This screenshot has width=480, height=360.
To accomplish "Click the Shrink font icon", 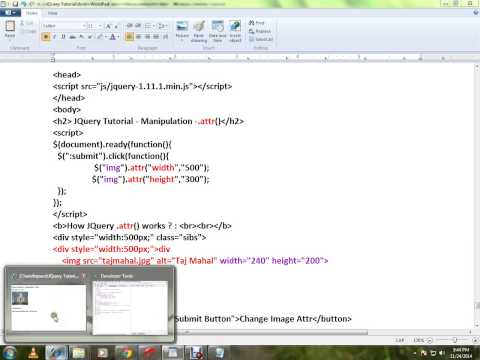I will click(116, 26).
